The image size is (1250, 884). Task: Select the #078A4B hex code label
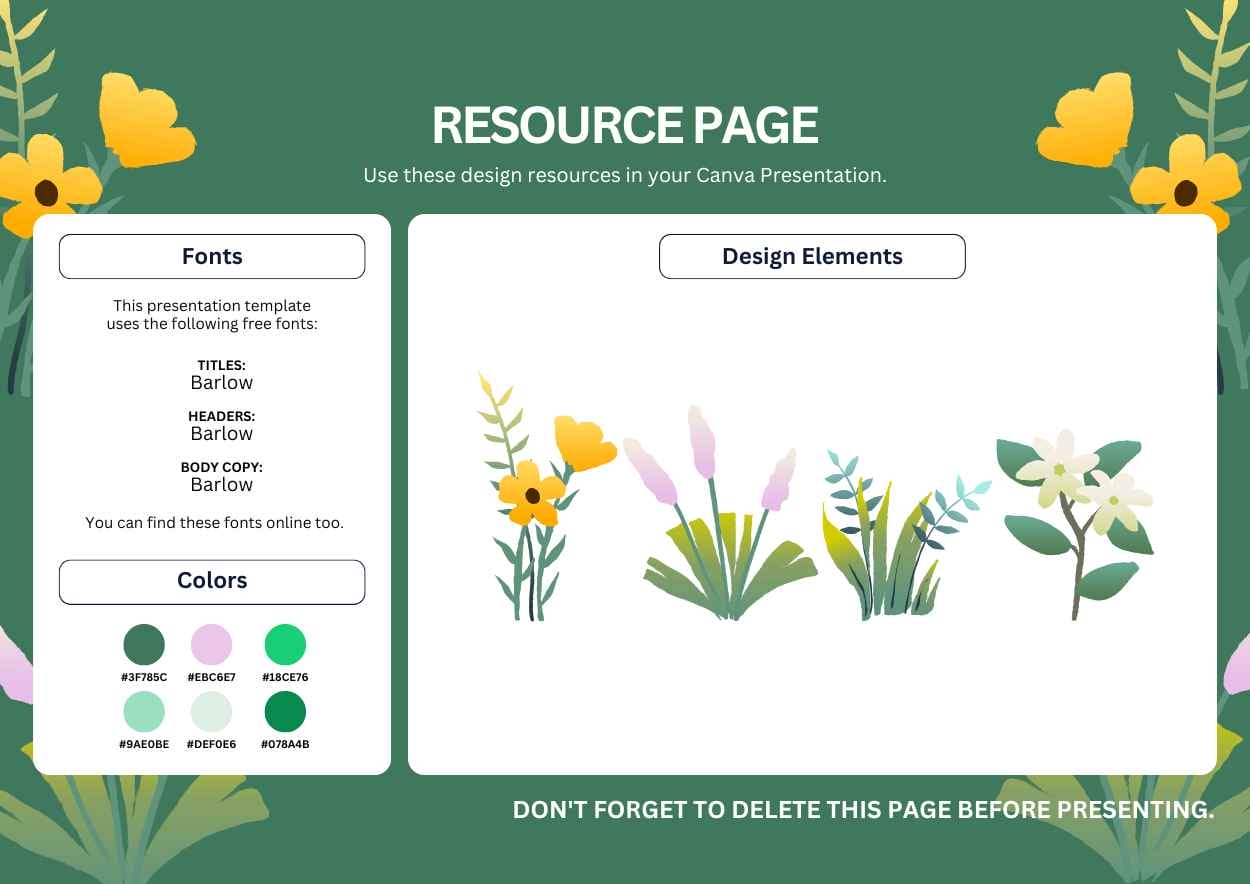point(285,744)
